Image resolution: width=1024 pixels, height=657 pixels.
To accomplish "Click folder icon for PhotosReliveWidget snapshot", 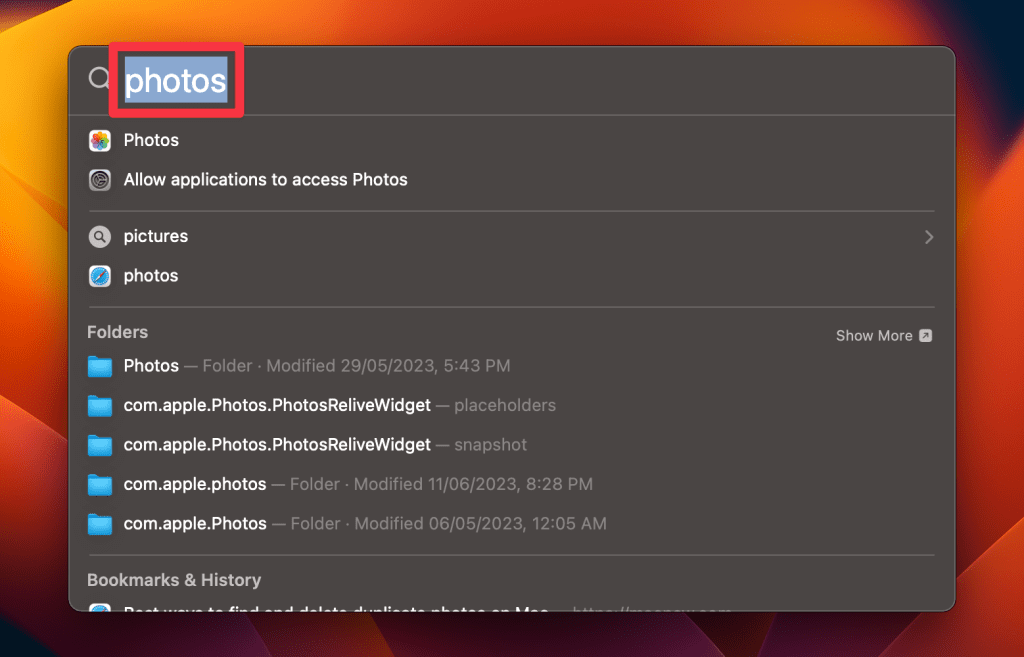I will point(100,445).
